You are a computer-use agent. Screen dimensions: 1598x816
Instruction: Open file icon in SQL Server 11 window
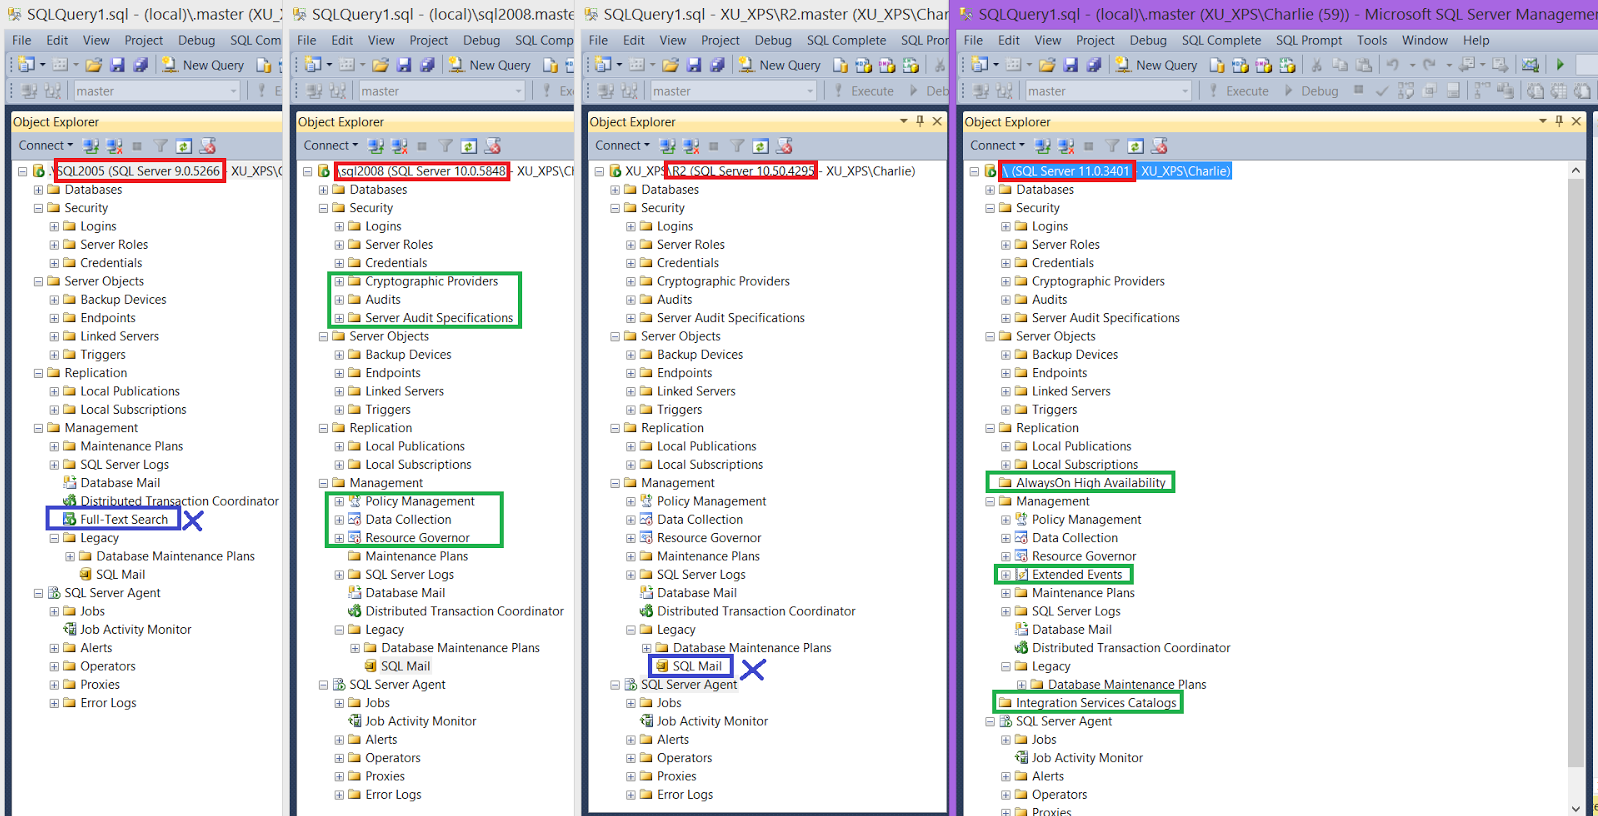point(1047,65)
